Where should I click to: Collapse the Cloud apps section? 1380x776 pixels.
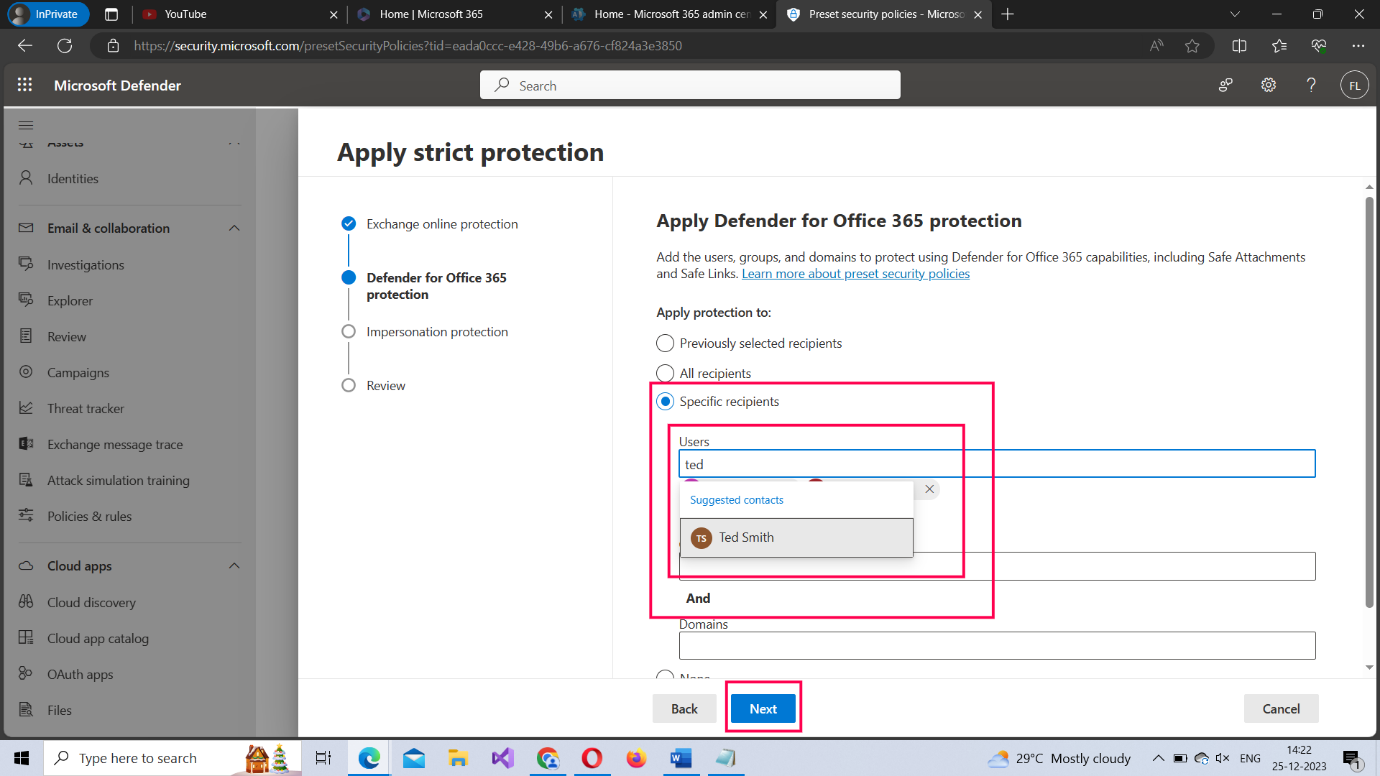click(234, 566)
